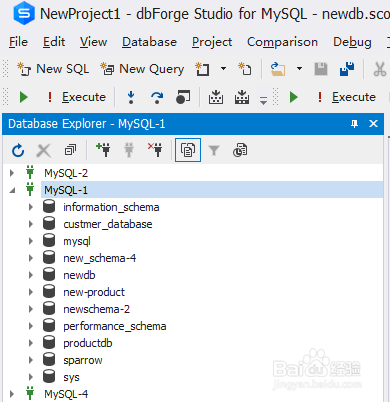Screen dimensions: 390x402
Task: Select the MySQL-2 connection
Action: pyautogui.click(x=66, y=173)
